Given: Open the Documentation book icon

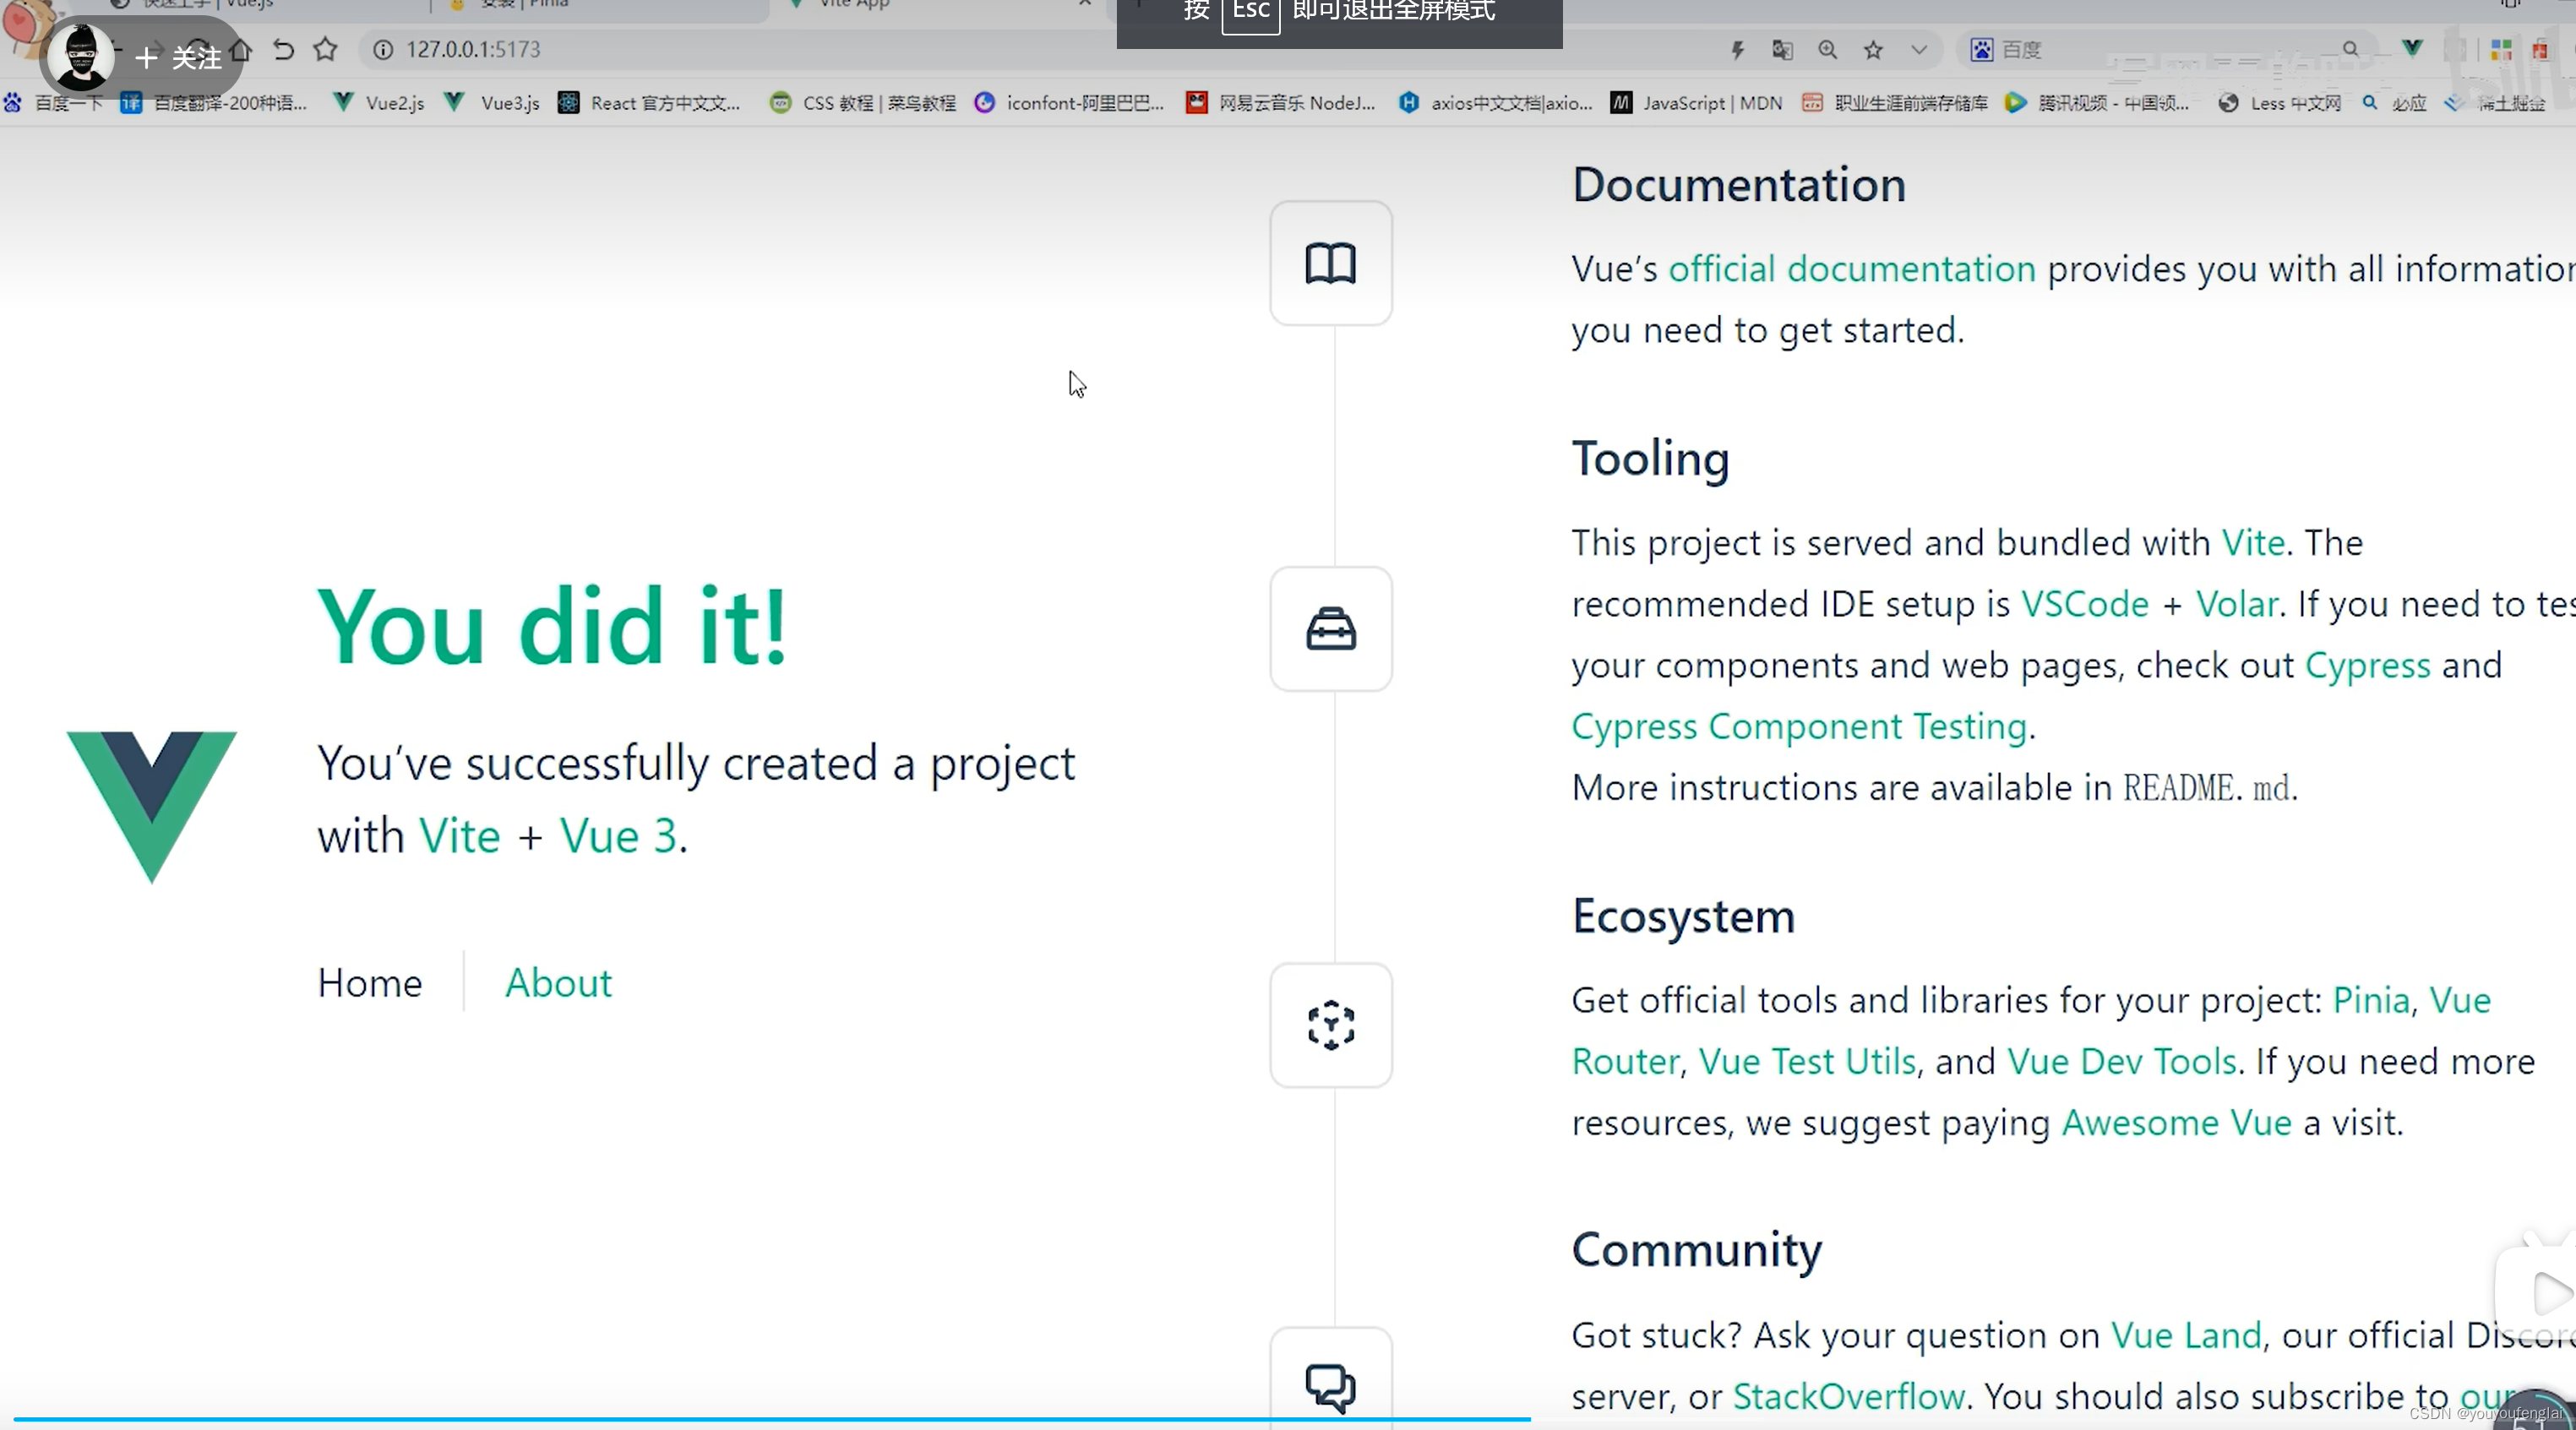Looking at the screenshot, I should pyautogui.click(x=1330, y=263).
